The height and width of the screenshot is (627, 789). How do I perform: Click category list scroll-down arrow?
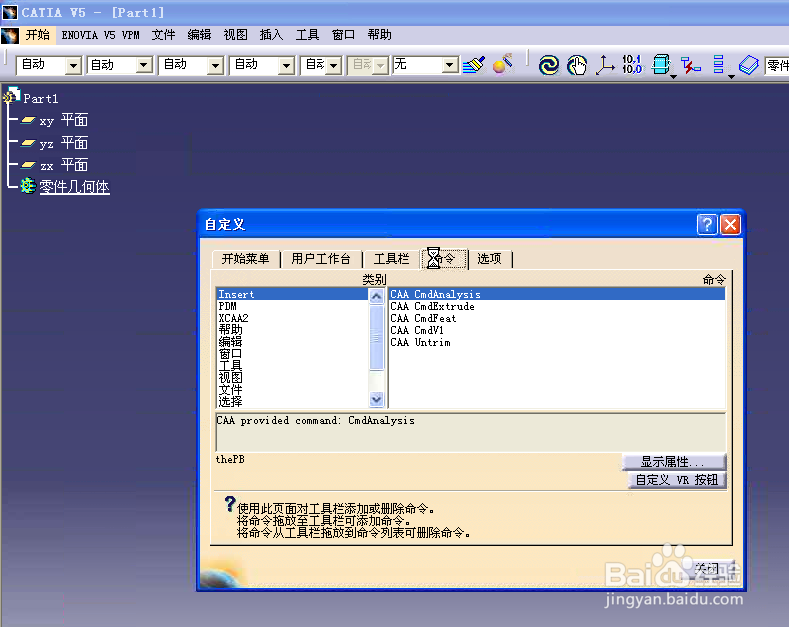point(376,400)
